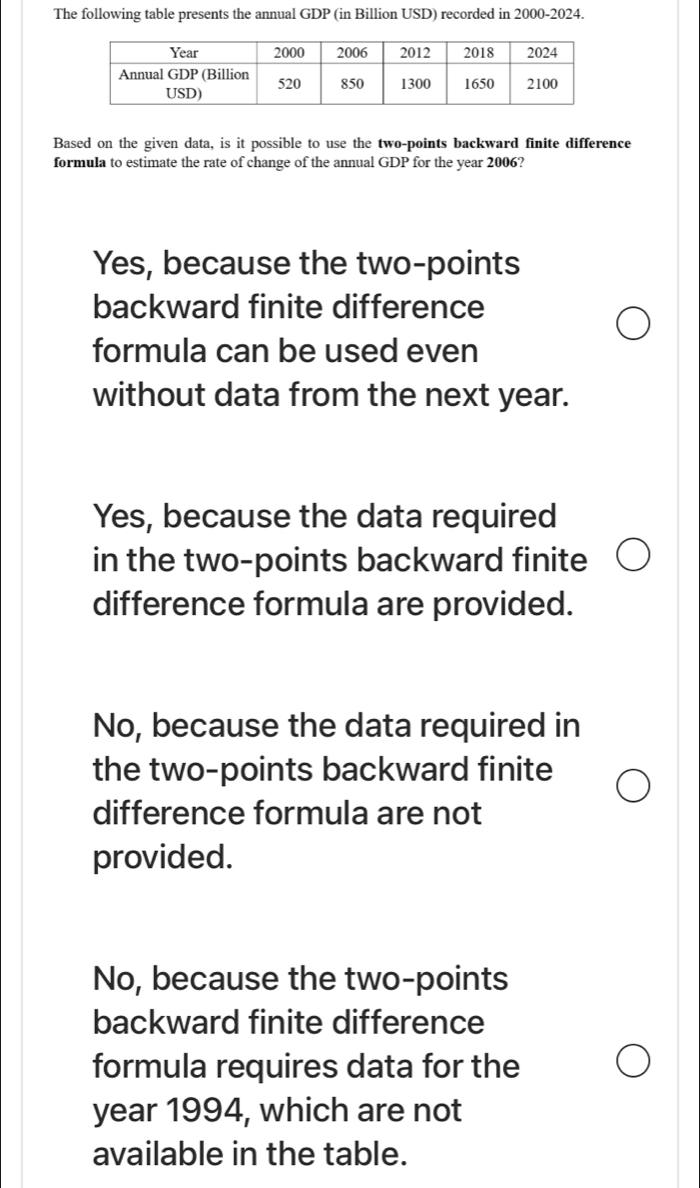Click the GDP value 1650 cell
This screenshot has width=700, height=1188.
478,83
